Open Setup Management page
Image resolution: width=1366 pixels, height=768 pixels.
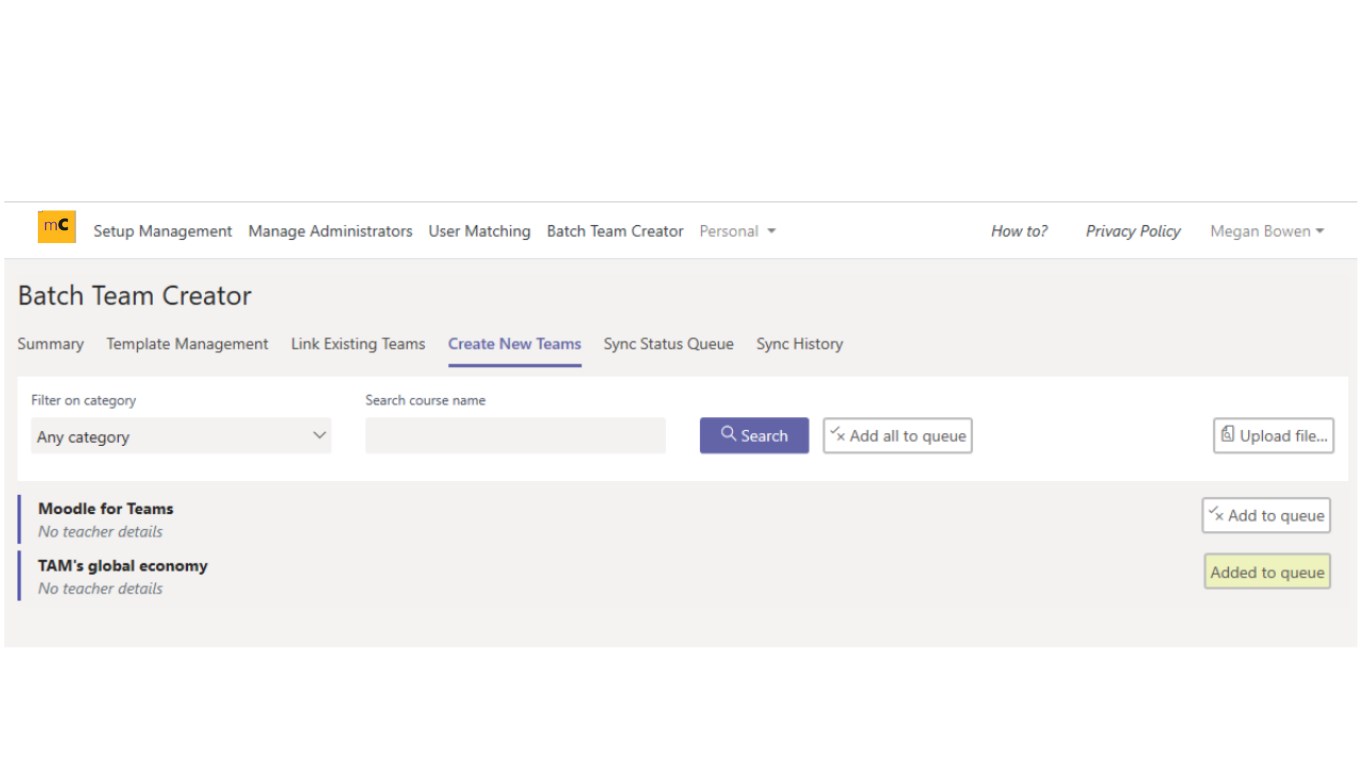point(163,231)
